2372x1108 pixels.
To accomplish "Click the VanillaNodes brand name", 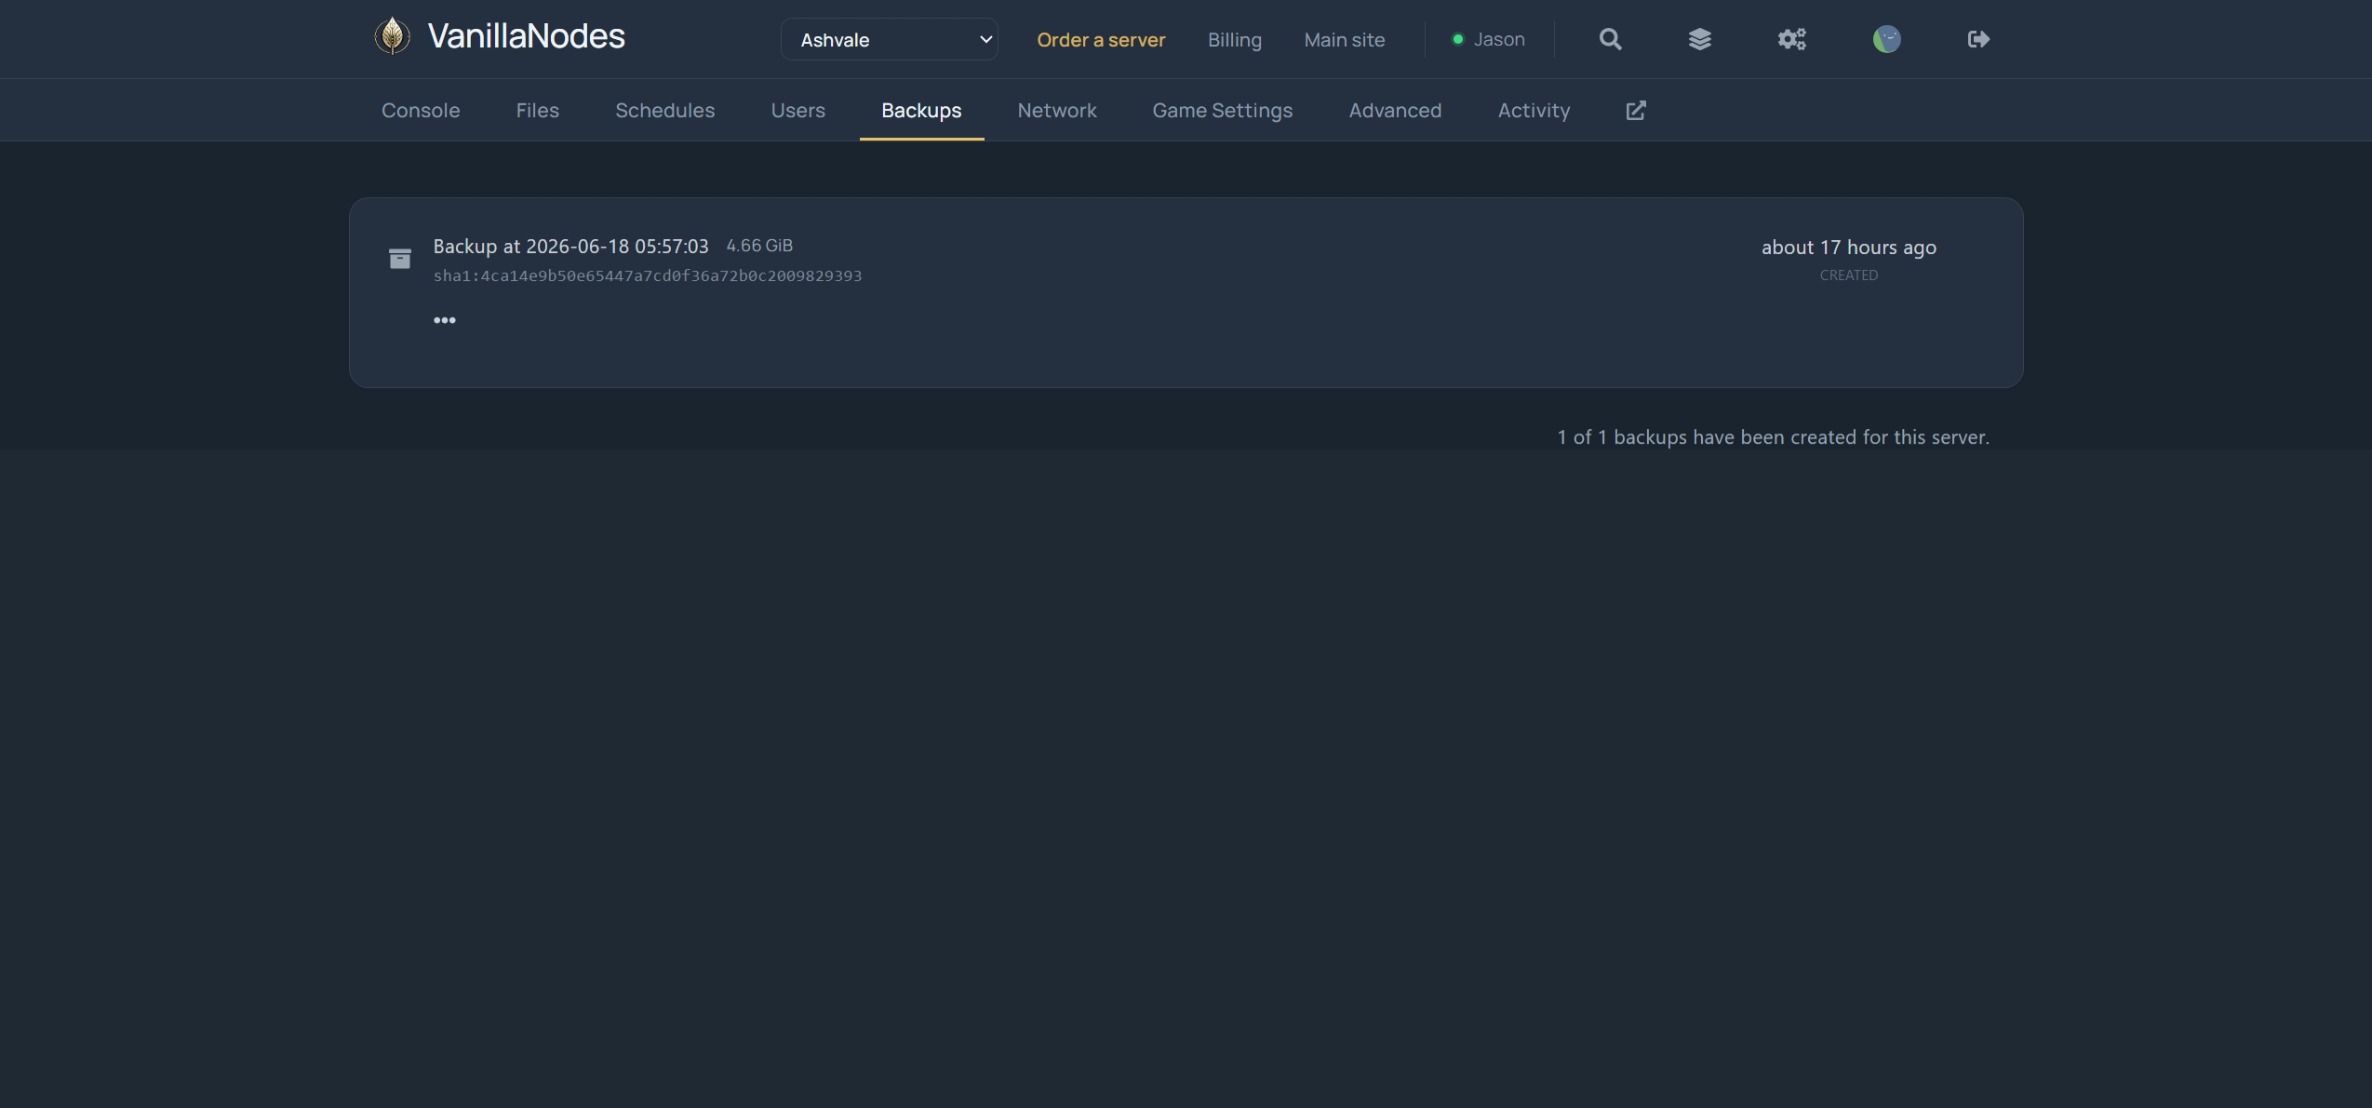I will pyautogui.click(x=526, y=36).
